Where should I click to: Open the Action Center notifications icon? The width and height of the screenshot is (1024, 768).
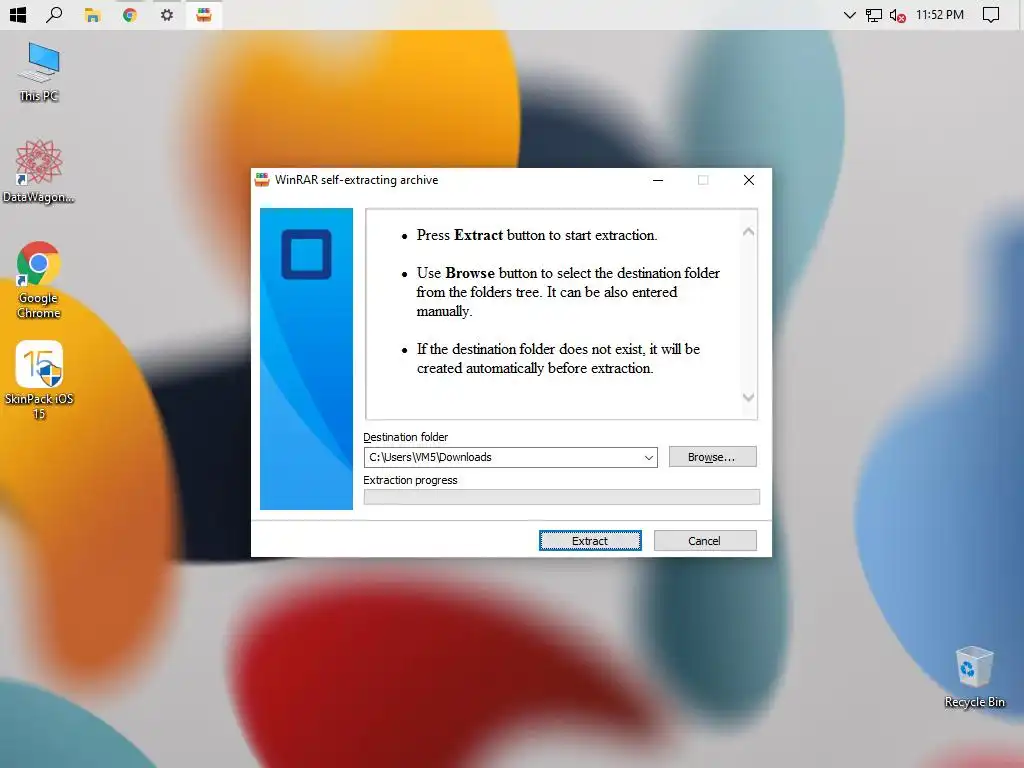click(x=991, y=14)
